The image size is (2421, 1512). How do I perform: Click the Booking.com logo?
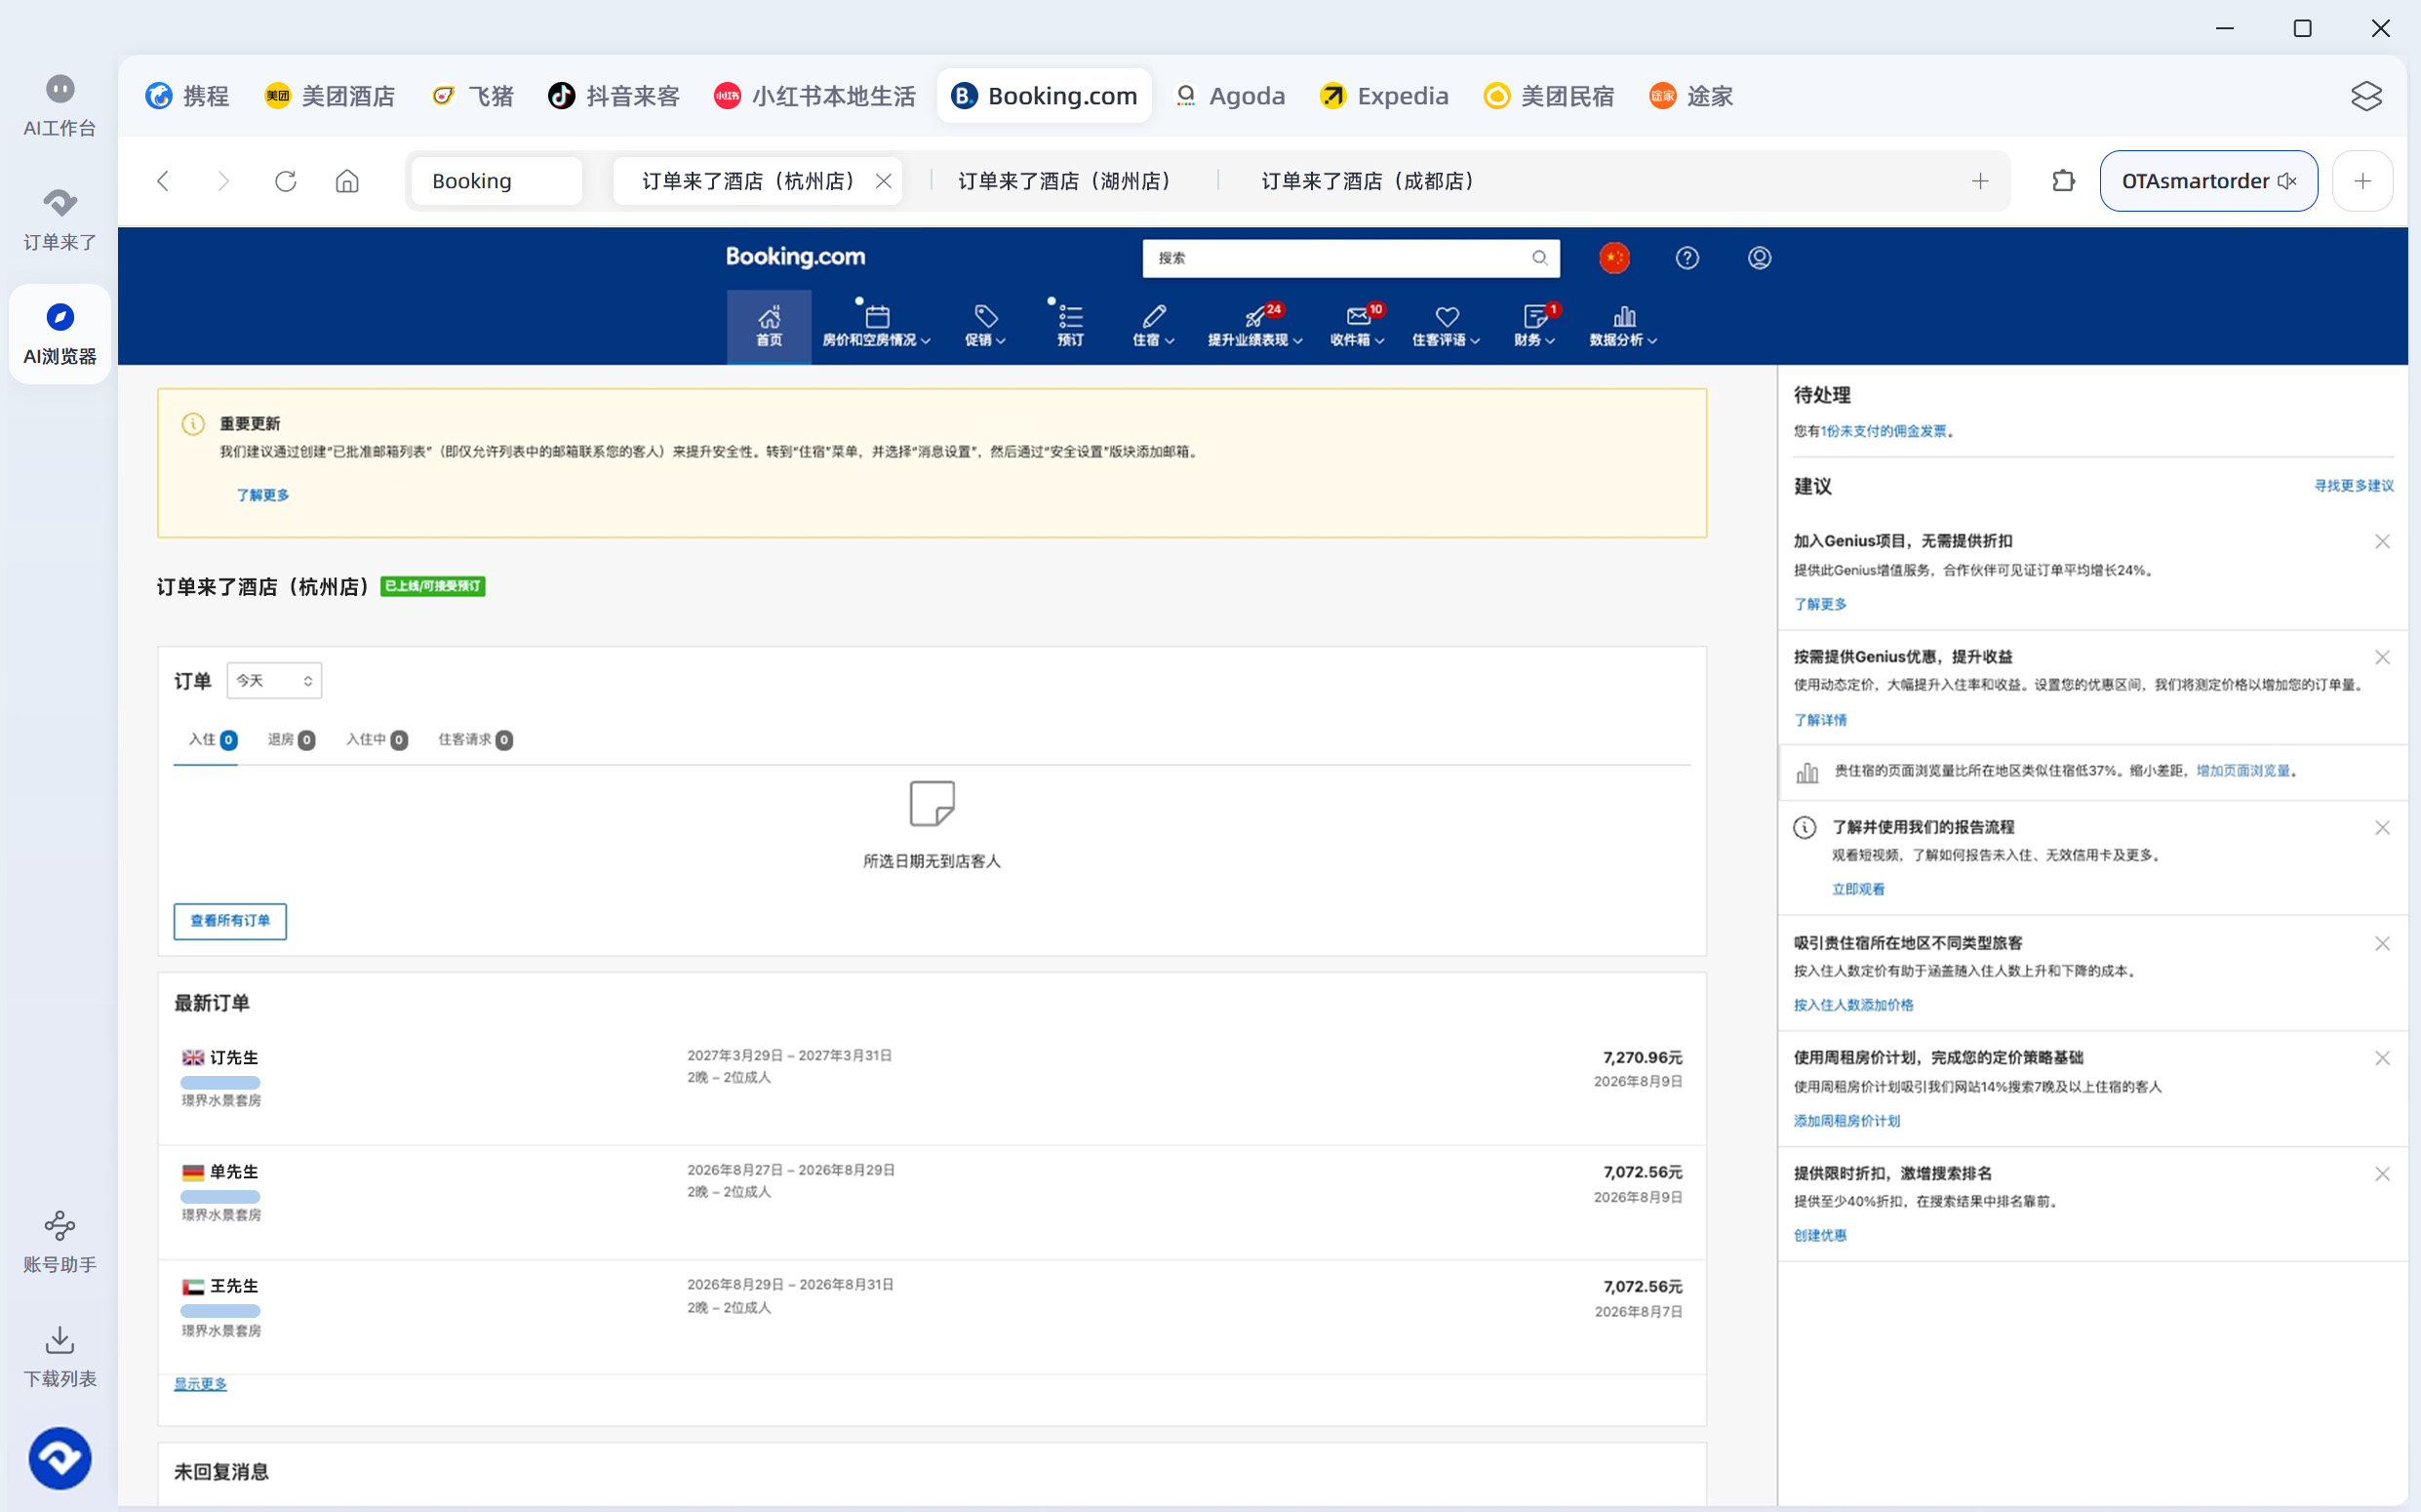click(795, 257)
